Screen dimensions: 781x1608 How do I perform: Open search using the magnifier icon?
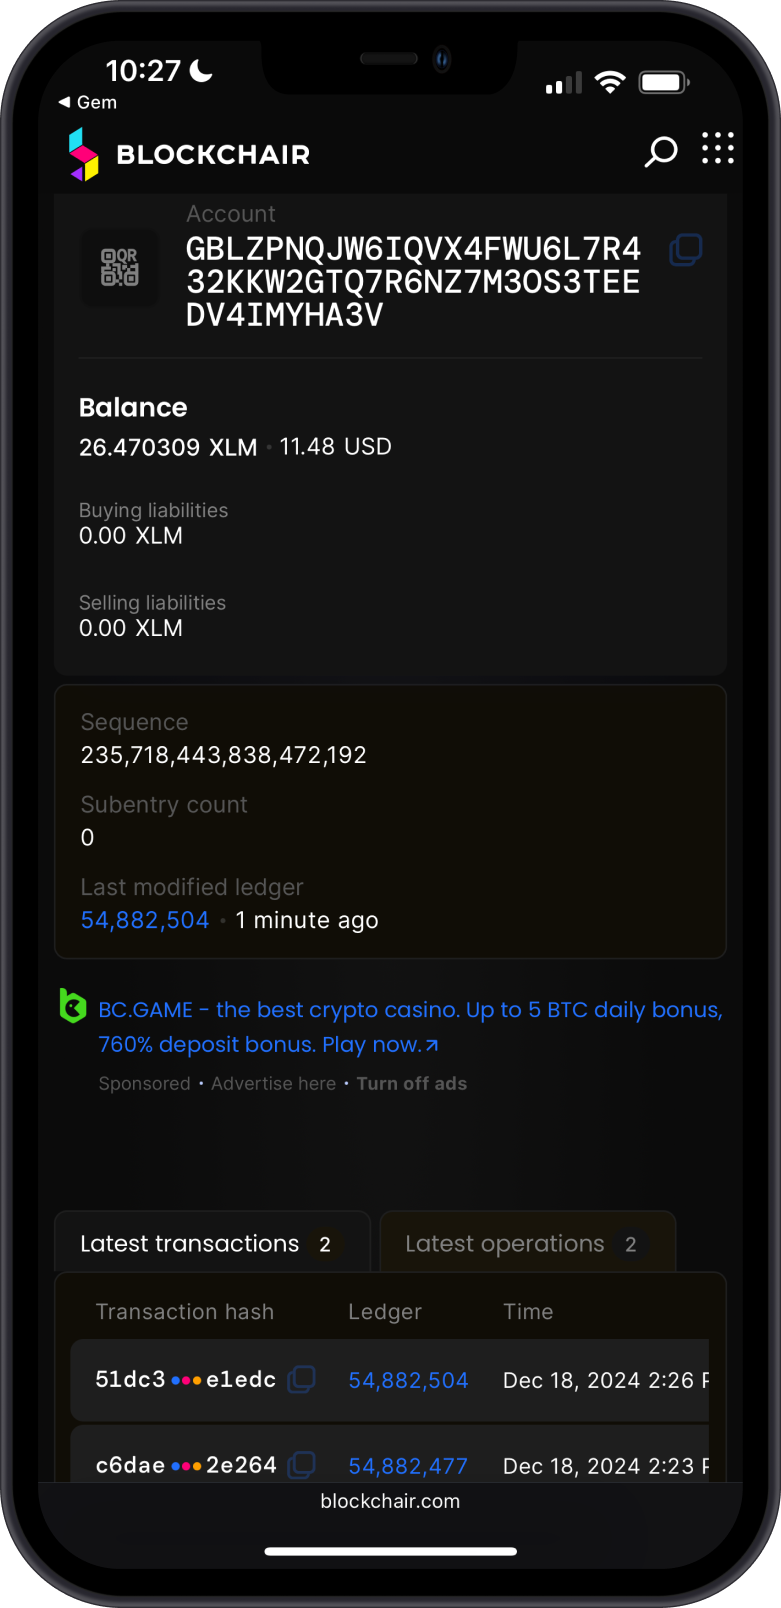[x=661, y=150]
